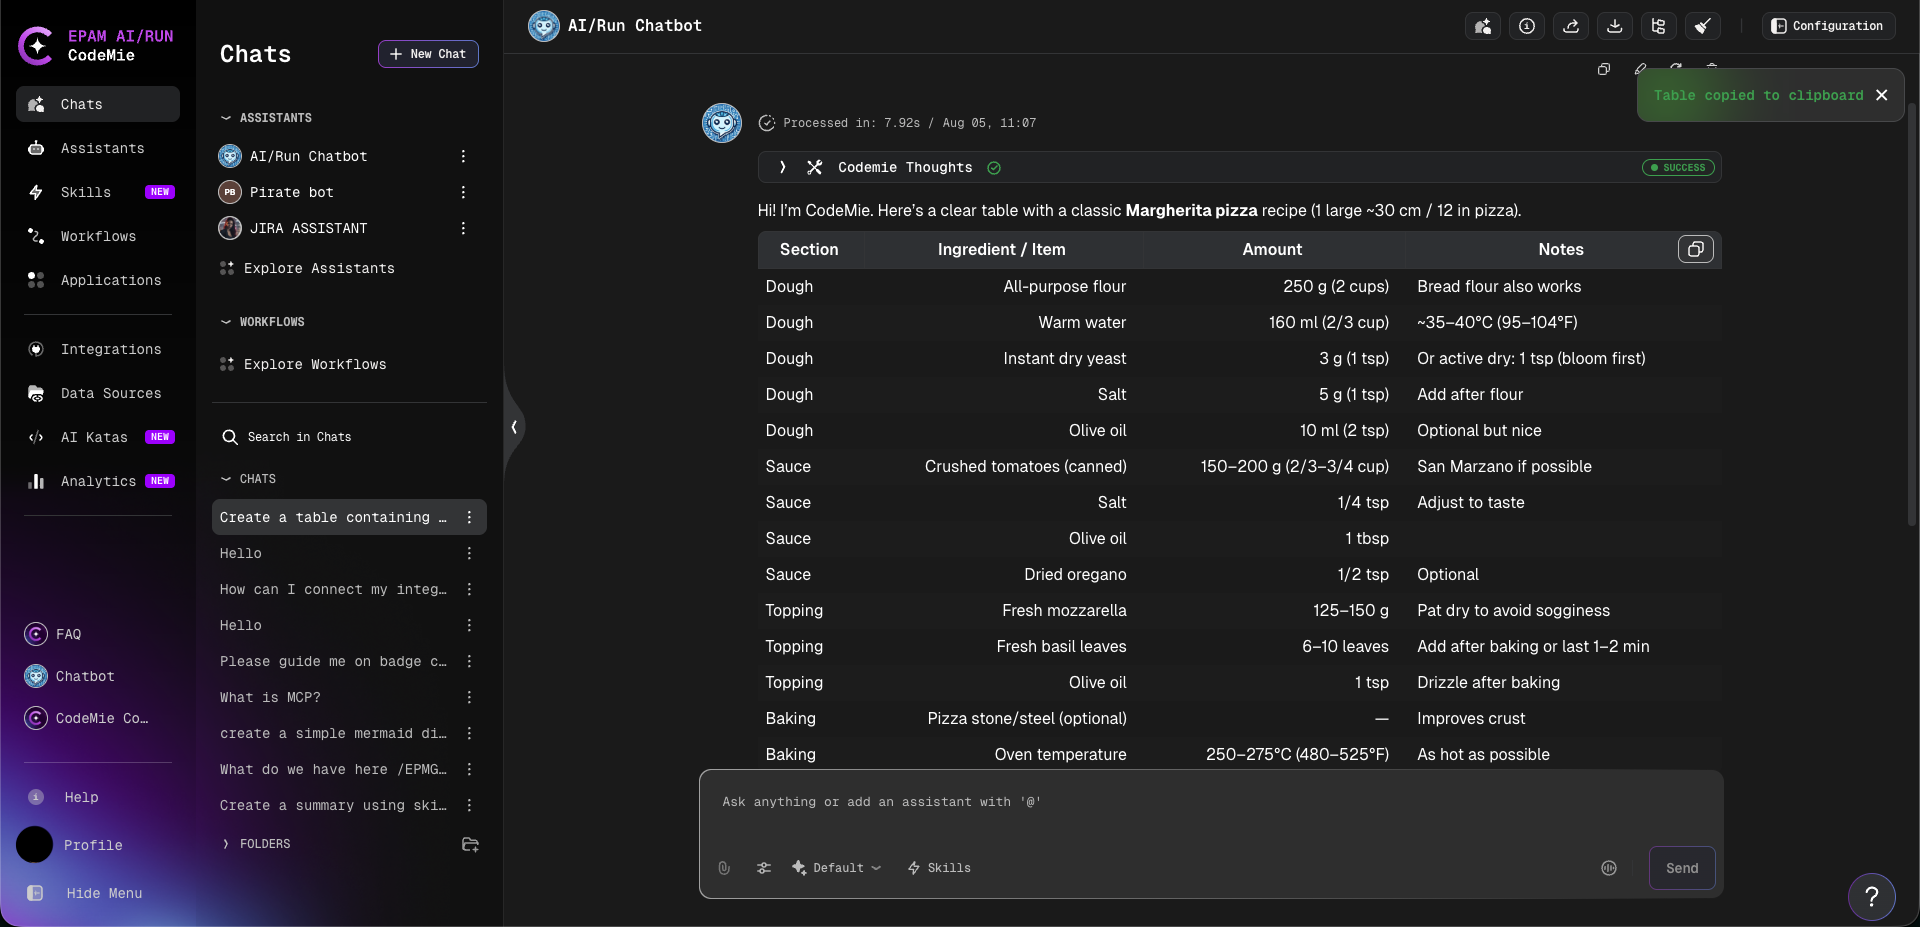
Task: Click the export download icon in top toolbar
Action: [1615, 26]
